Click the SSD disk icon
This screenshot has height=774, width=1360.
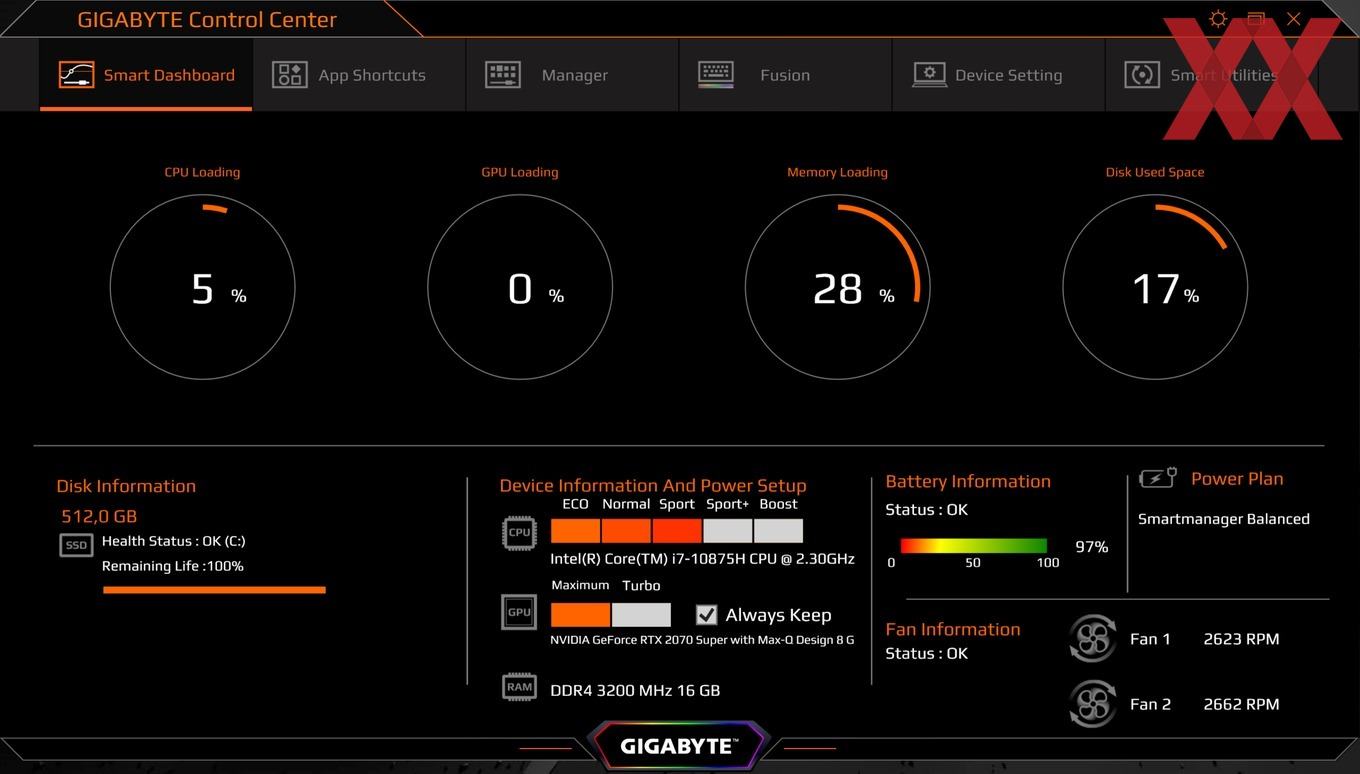pos(77,545)
